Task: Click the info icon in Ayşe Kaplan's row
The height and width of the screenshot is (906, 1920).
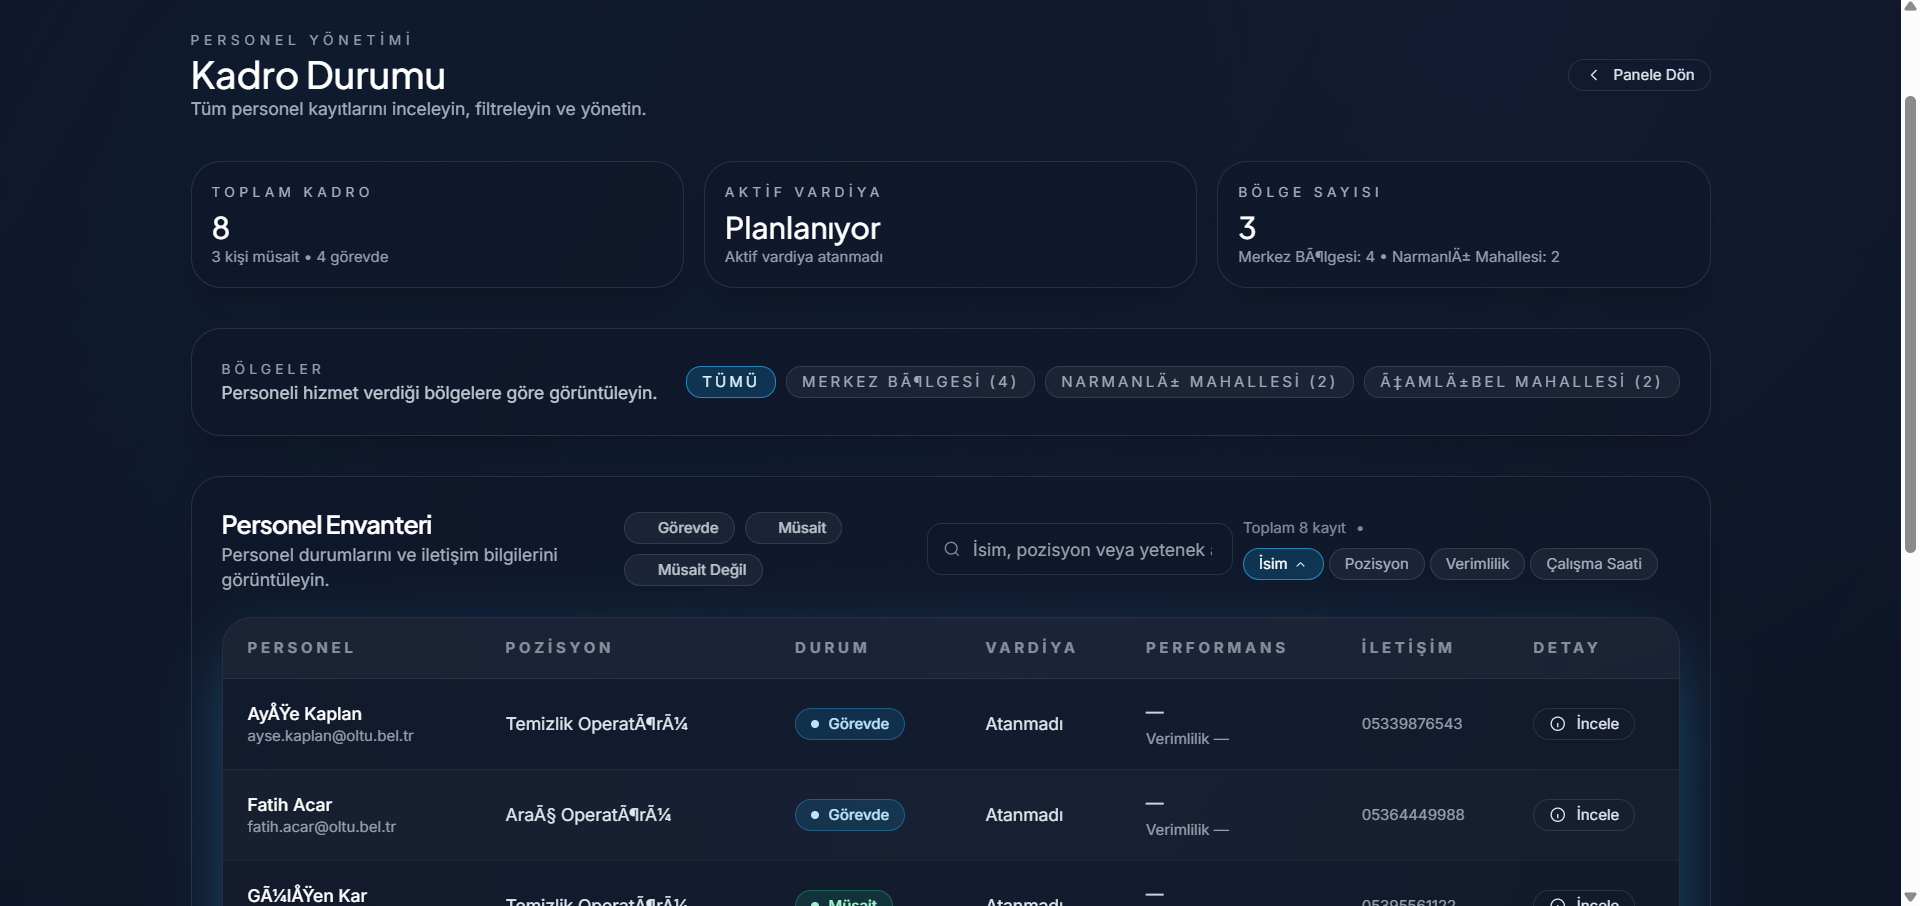Action: click(x=1557, y=724)
